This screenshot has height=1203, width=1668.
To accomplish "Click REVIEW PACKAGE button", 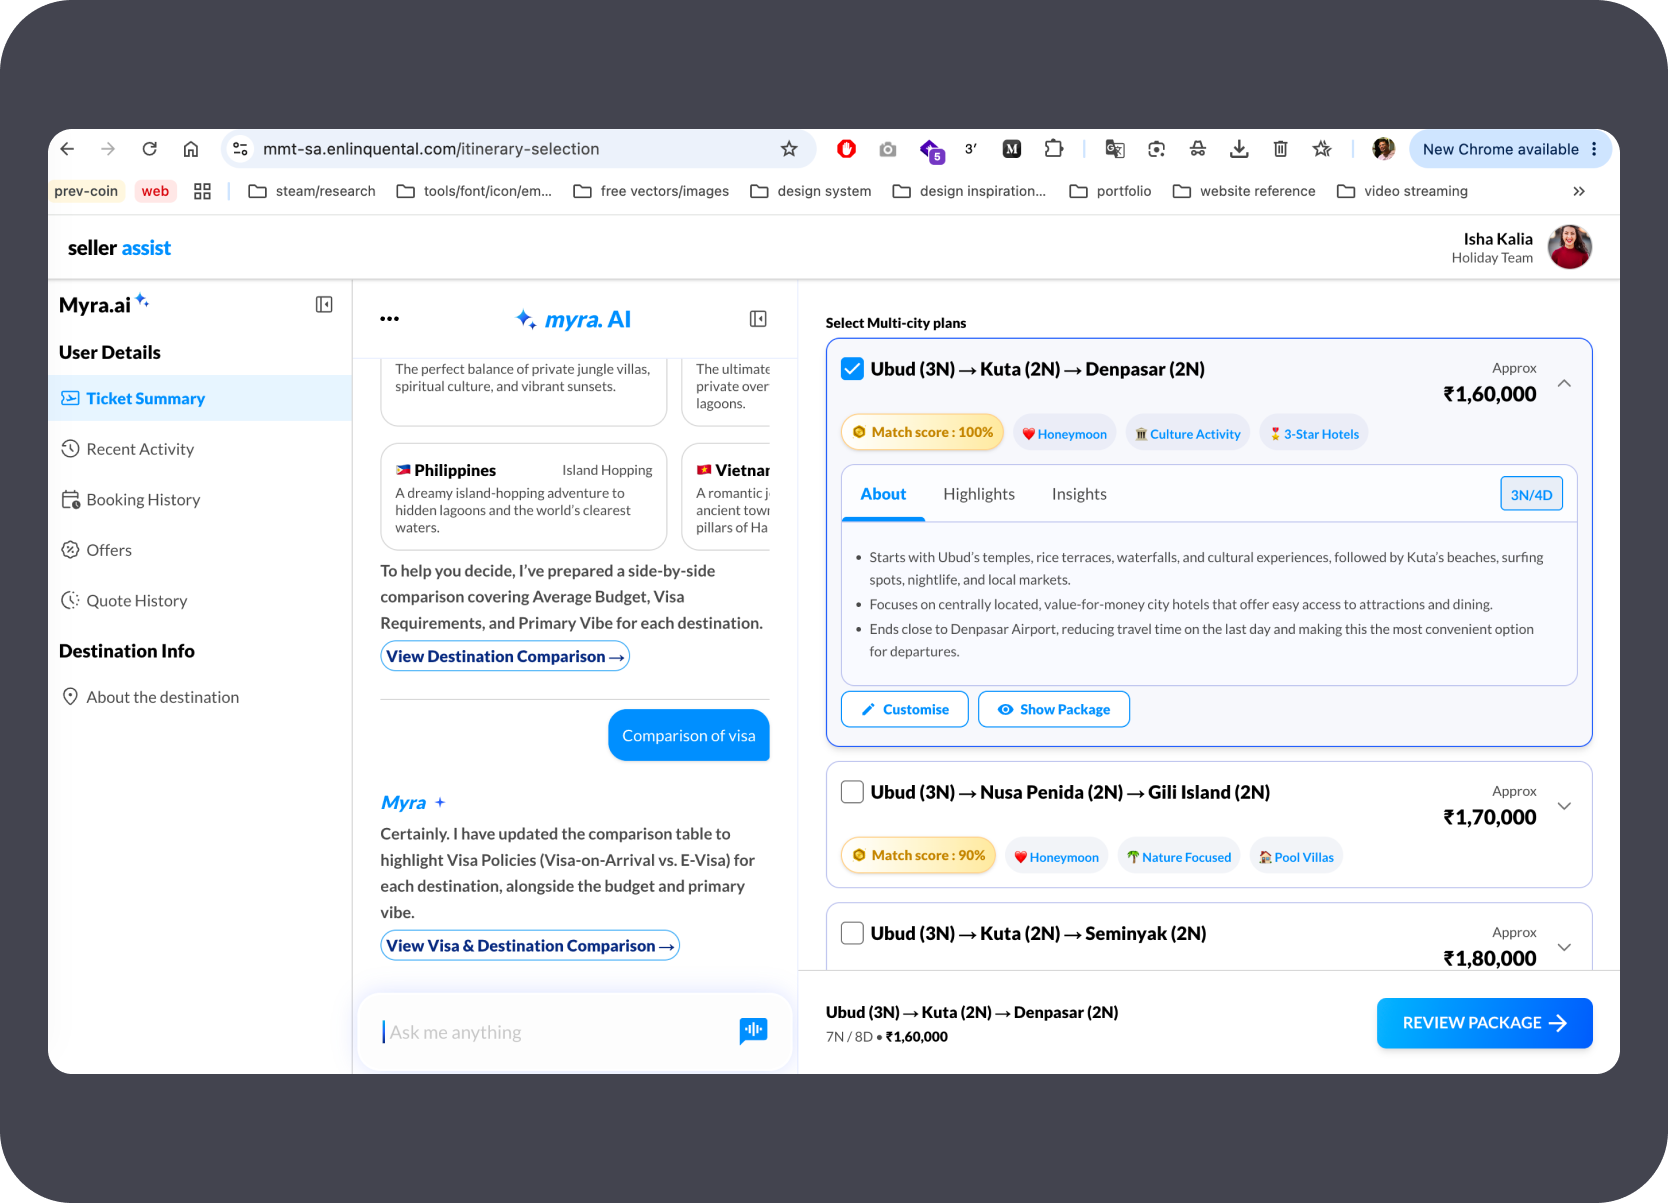I will click(x=1484, y=1023).
